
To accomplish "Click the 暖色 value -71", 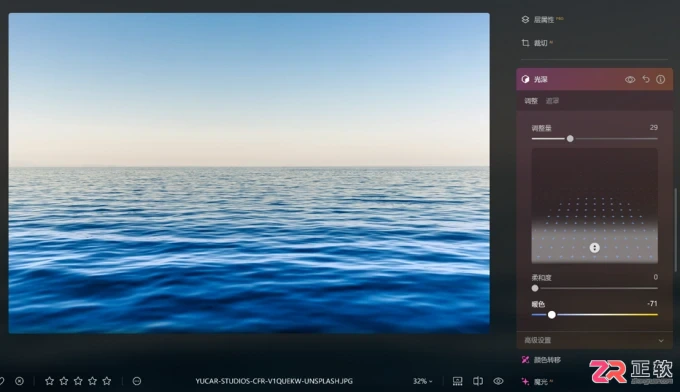I will (x=652, y=304).
